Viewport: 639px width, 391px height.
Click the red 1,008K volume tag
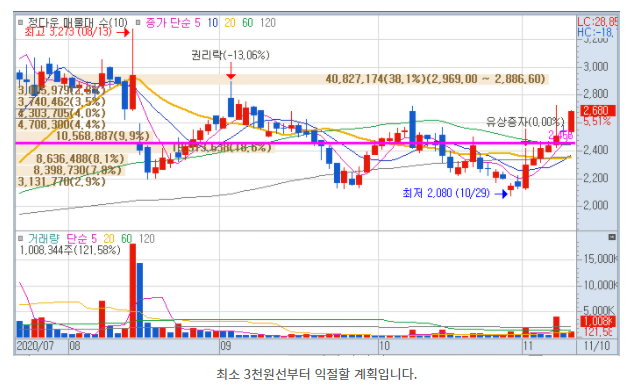tap(598, 321)
